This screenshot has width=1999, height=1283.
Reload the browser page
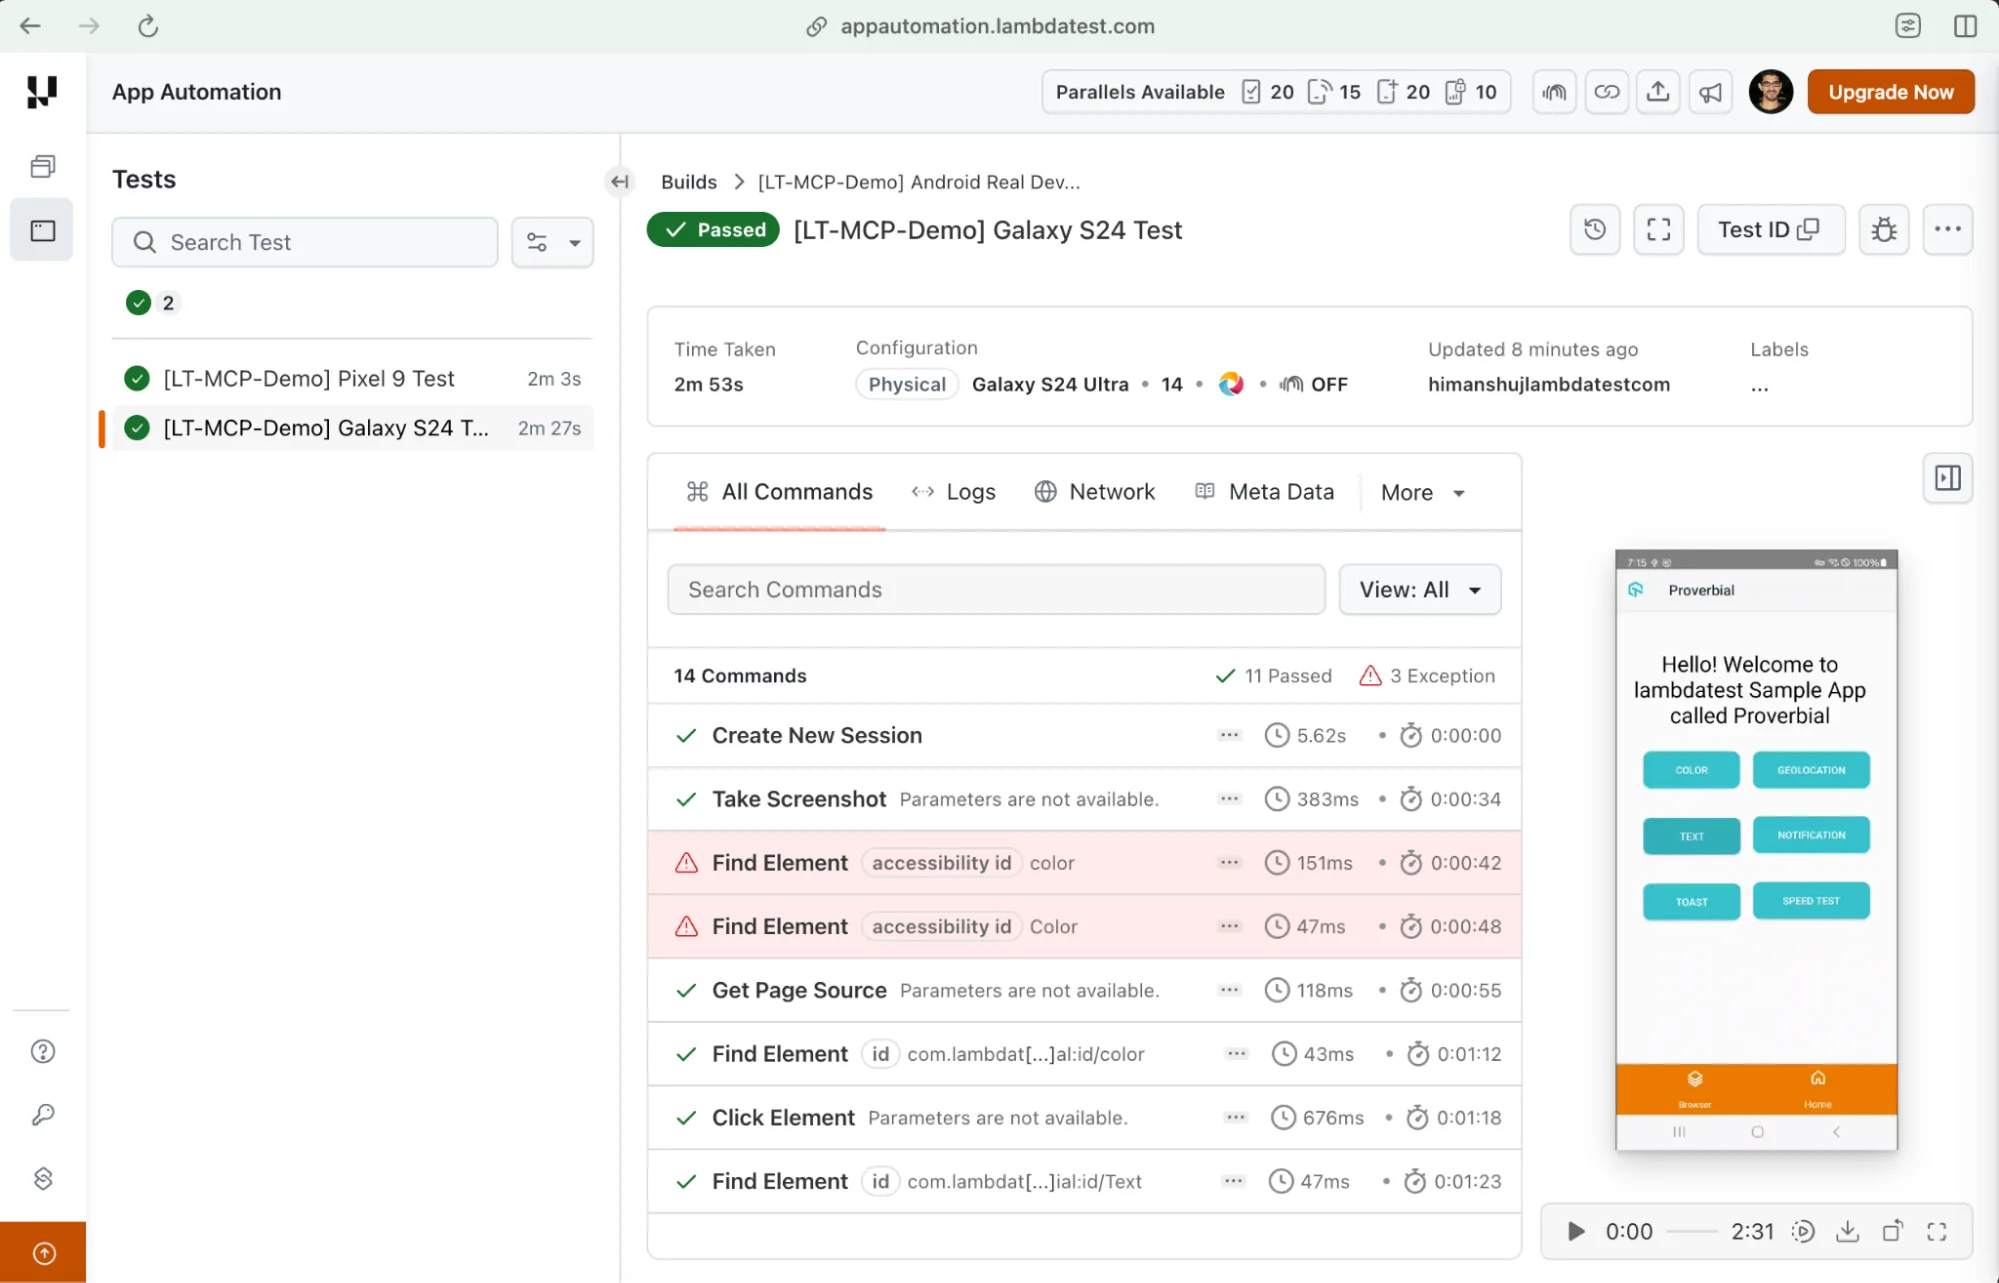[x=148, y=26]
